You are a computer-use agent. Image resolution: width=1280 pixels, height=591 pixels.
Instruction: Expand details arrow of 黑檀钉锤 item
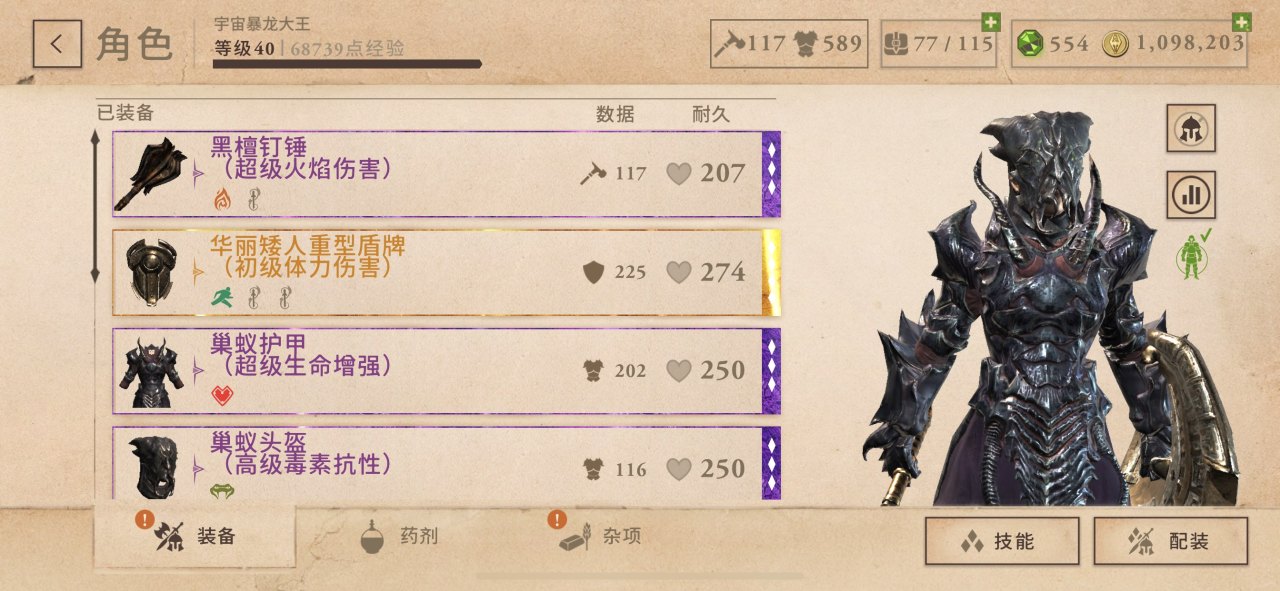pos(198,173)
